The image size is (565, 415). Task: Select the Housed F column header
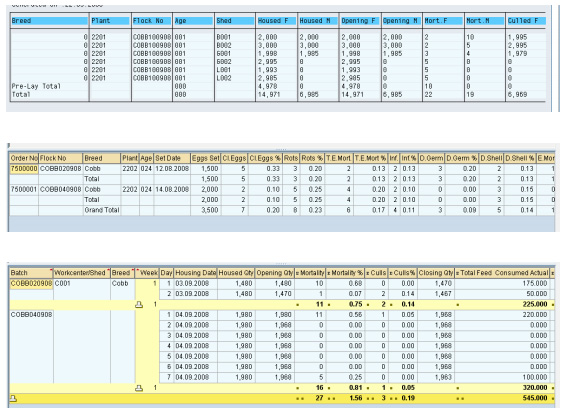pos(276,21)
